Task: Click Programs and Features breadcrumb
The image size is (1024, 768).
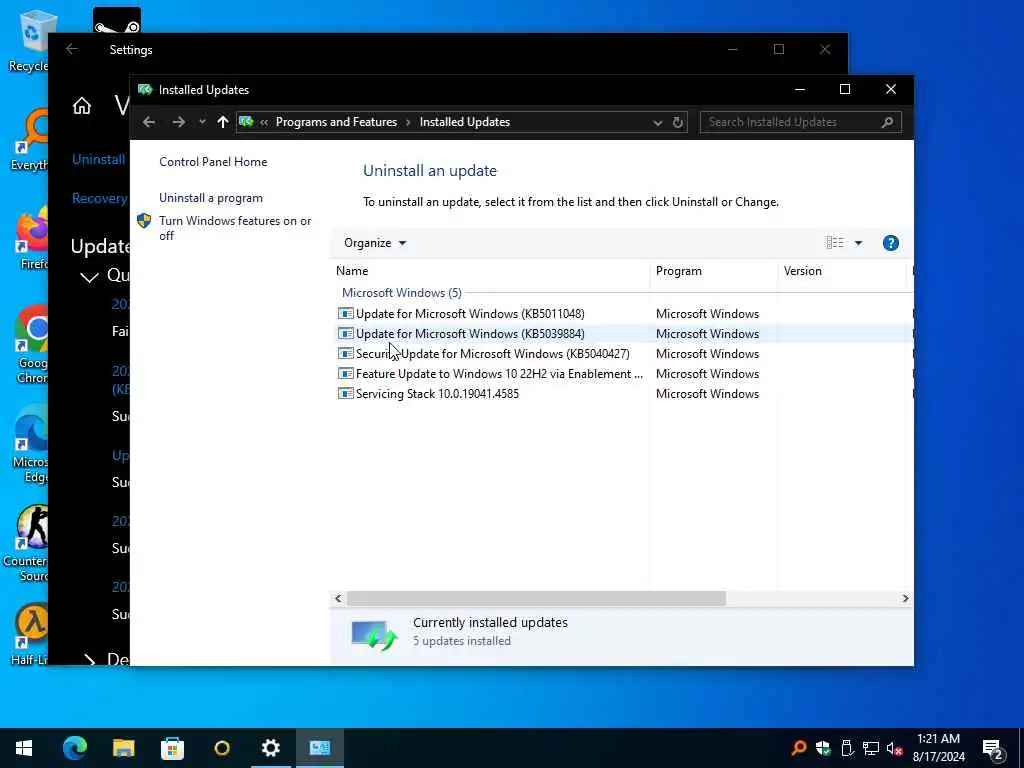Action: coord(336,122)
